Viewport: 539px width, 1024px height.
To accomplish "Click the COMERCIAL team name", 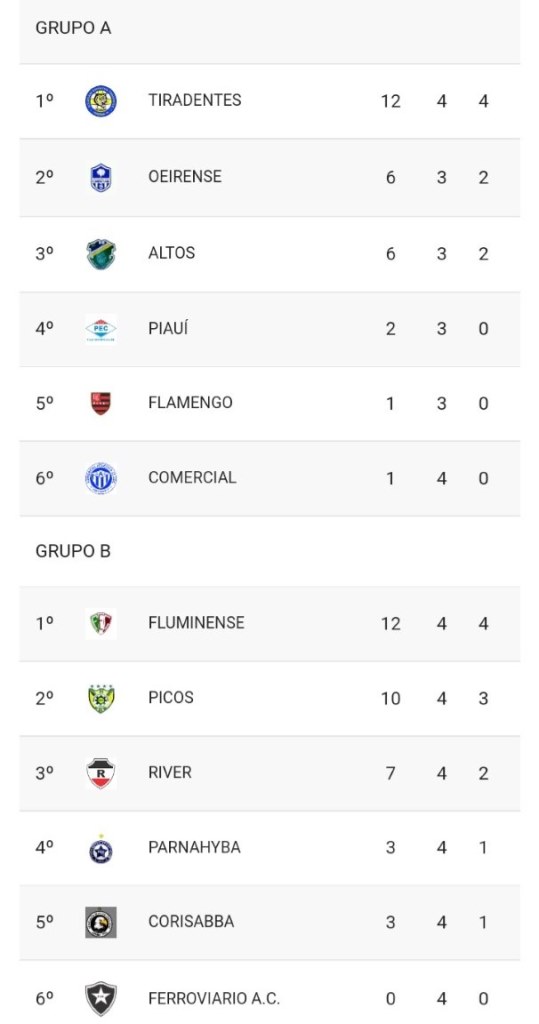I will click(x=192, y=477).
